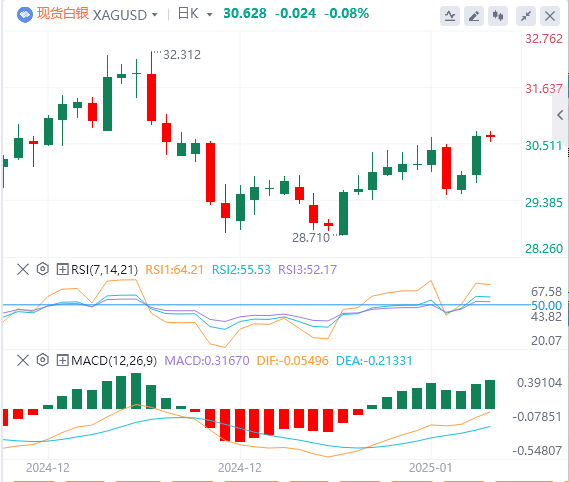The image size is (569, 482).
Task: Expand side panel with left chevron
Action: tap(560, 115)
